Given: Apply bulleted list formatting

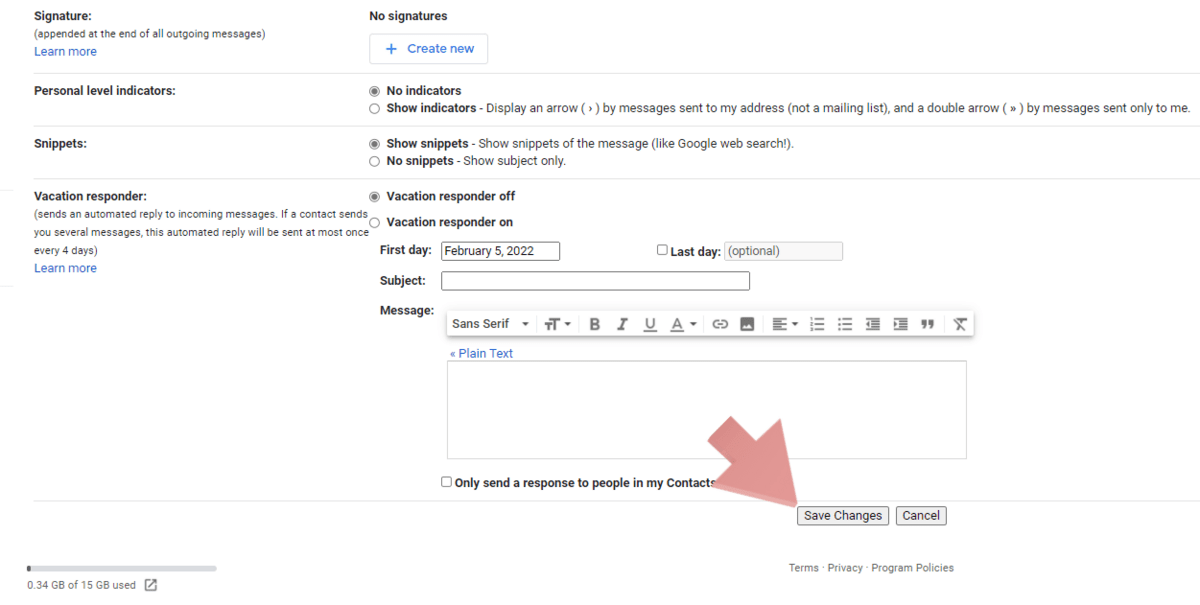Looking at the screenshot, I should (x=845, y=324).
